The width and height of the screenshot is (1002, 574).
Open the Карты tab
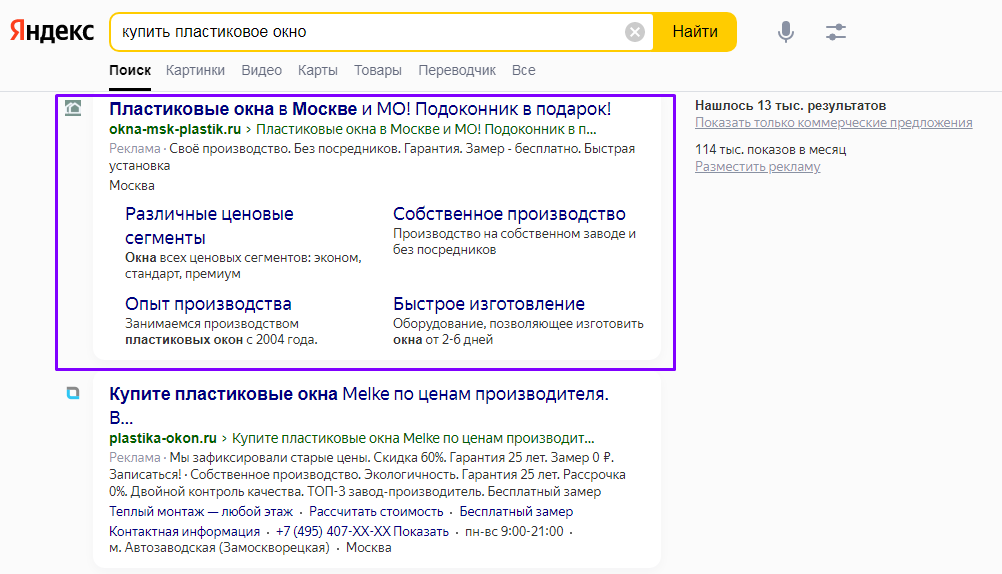(x=318, y=70)
